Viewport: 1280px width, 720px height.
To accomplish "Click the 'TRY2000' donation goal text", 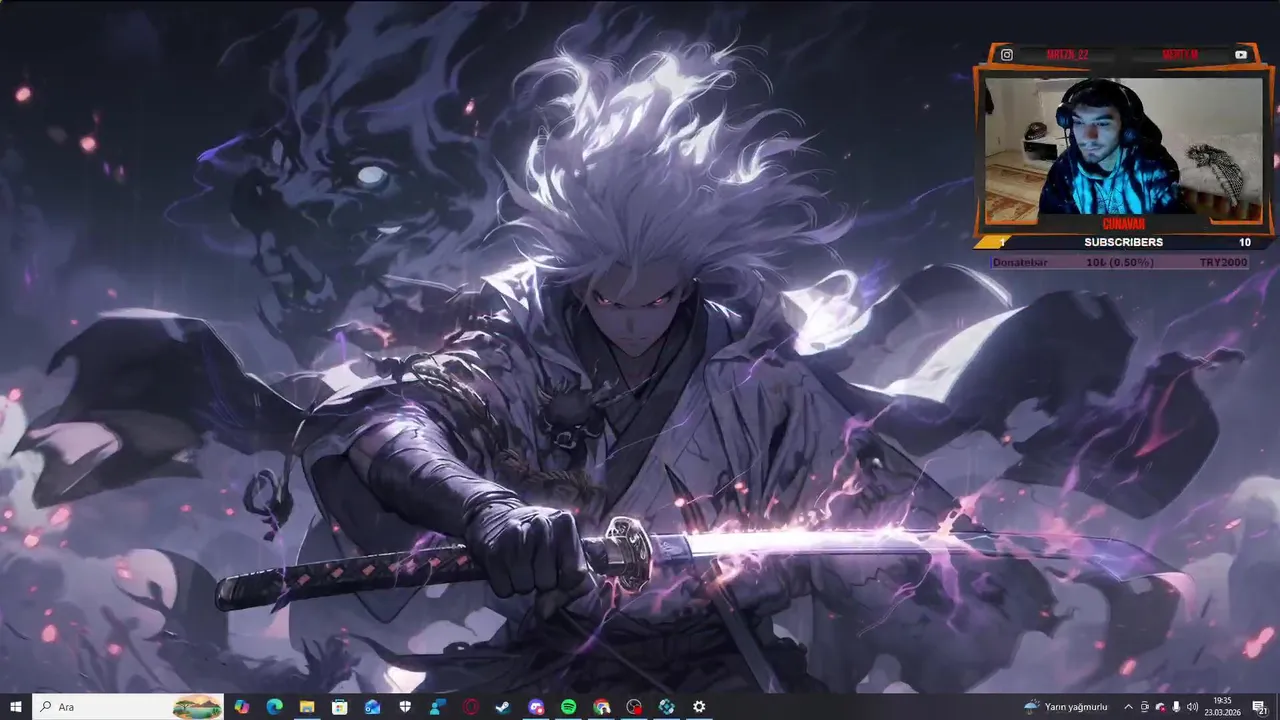I will click(x=1223, y=262).
